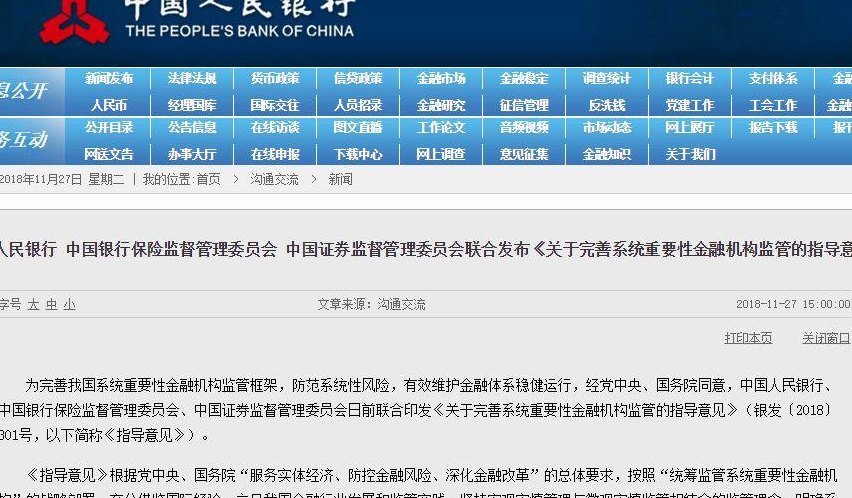Open 新闻发布 navigation link
Screen dimensions: 852x498
(x=109, y=78)
